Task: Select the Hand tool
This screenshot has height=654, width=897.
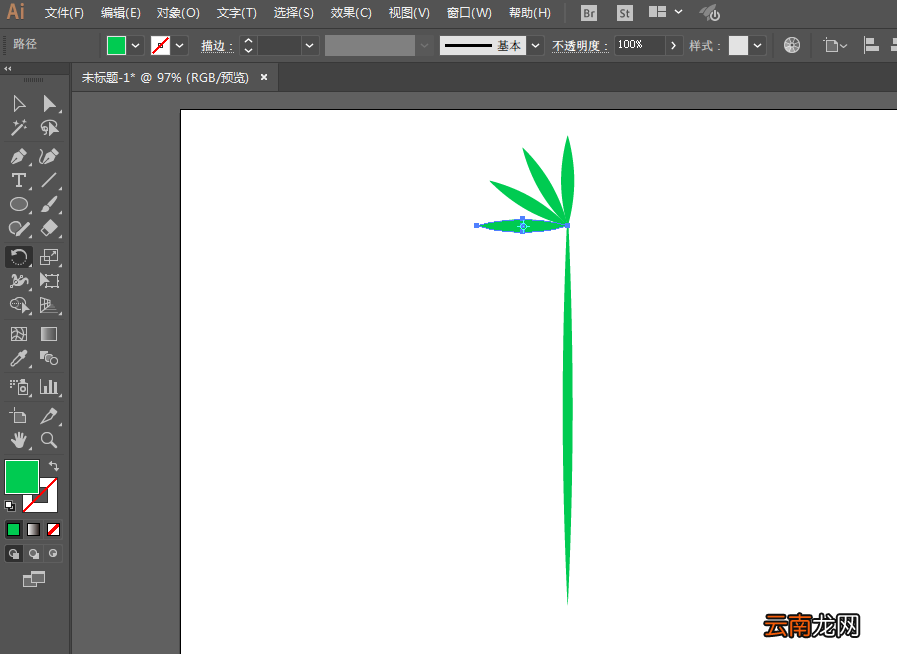Action: click(19, 440)
